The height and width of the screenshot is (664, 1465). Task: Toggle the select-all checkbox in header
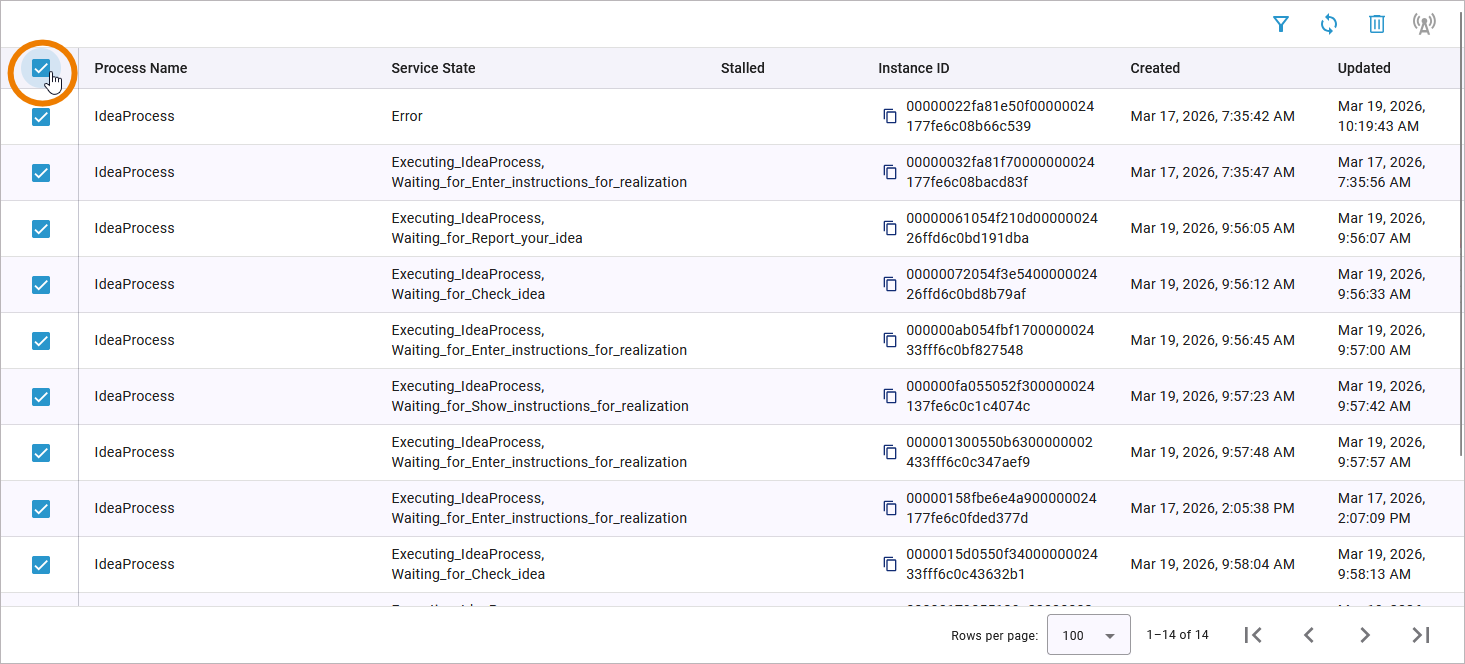pos(41,68)
